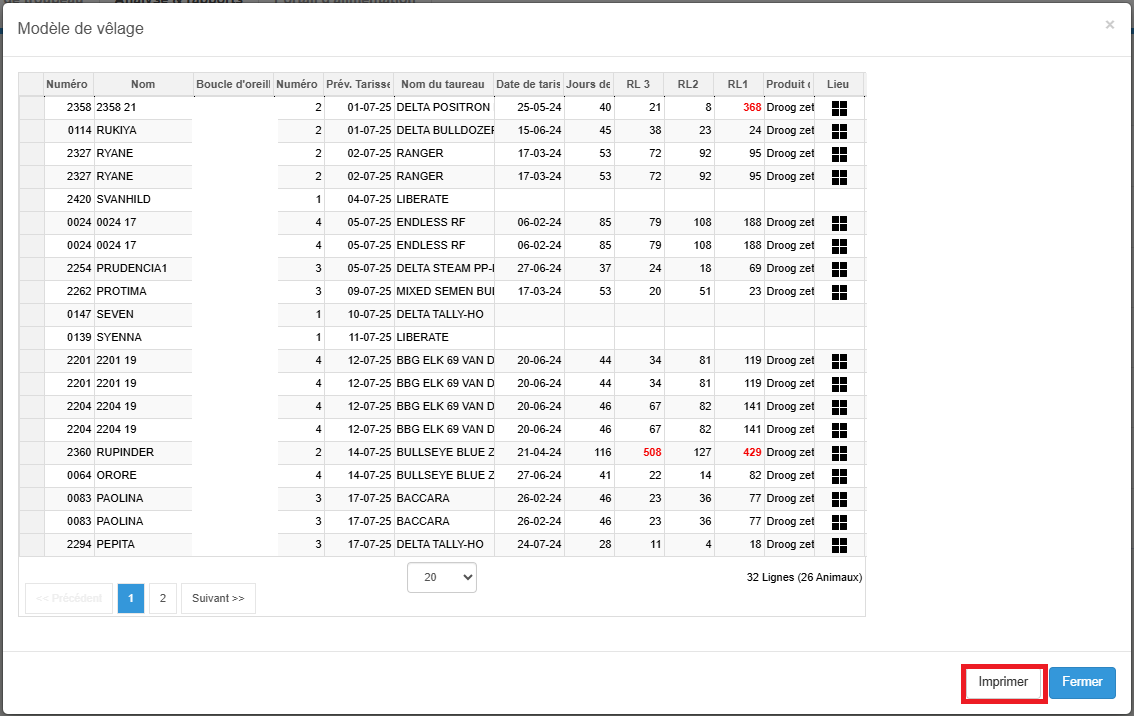Viewport: 1134px width, 716px height.
Task: Select the cell containing RUPINDER
Action: tap(143, 452)
